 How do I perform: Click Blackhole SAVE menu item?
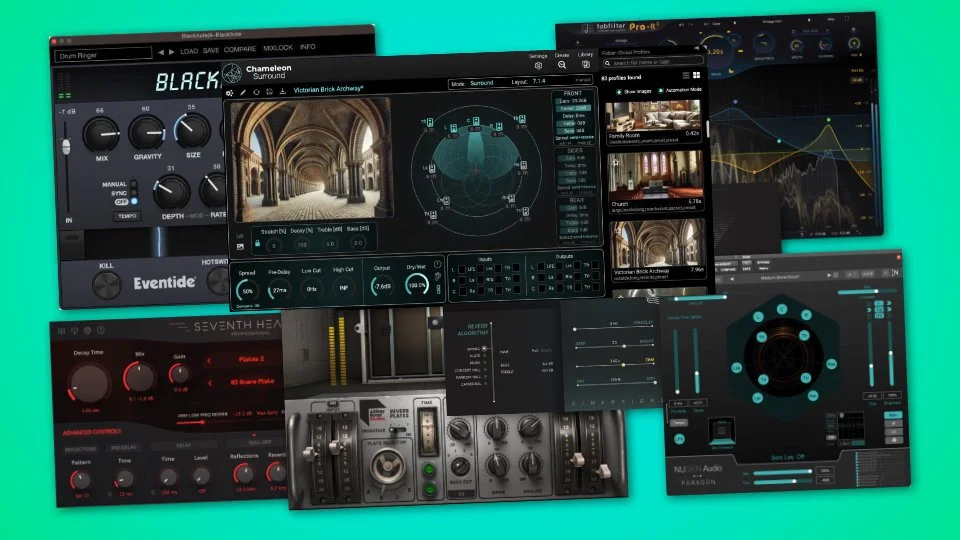click(211, 50)
